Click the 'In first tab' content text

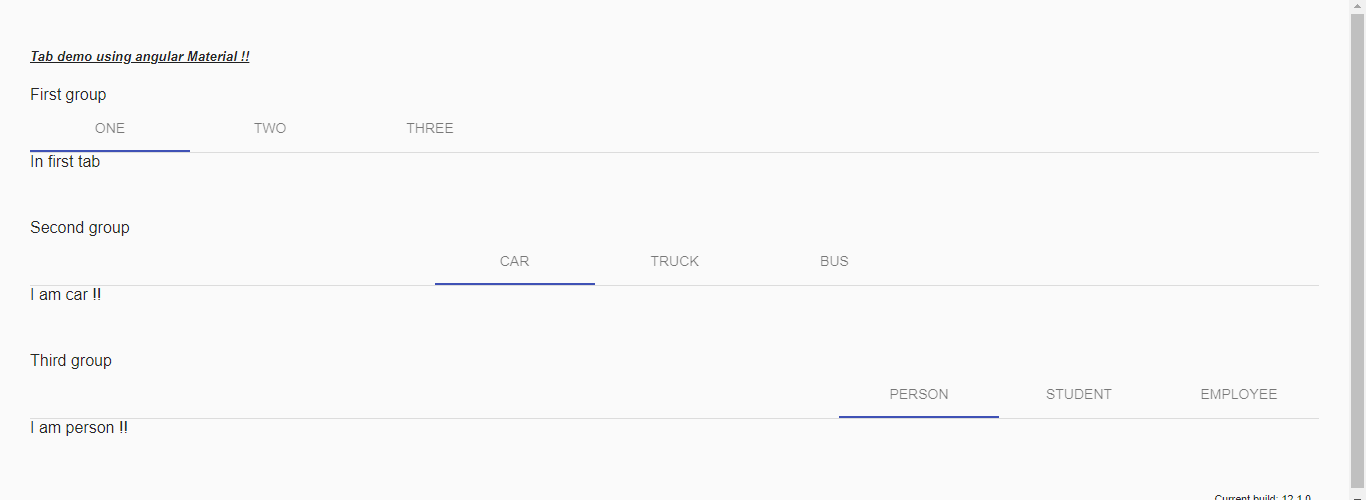pos(65,162)
